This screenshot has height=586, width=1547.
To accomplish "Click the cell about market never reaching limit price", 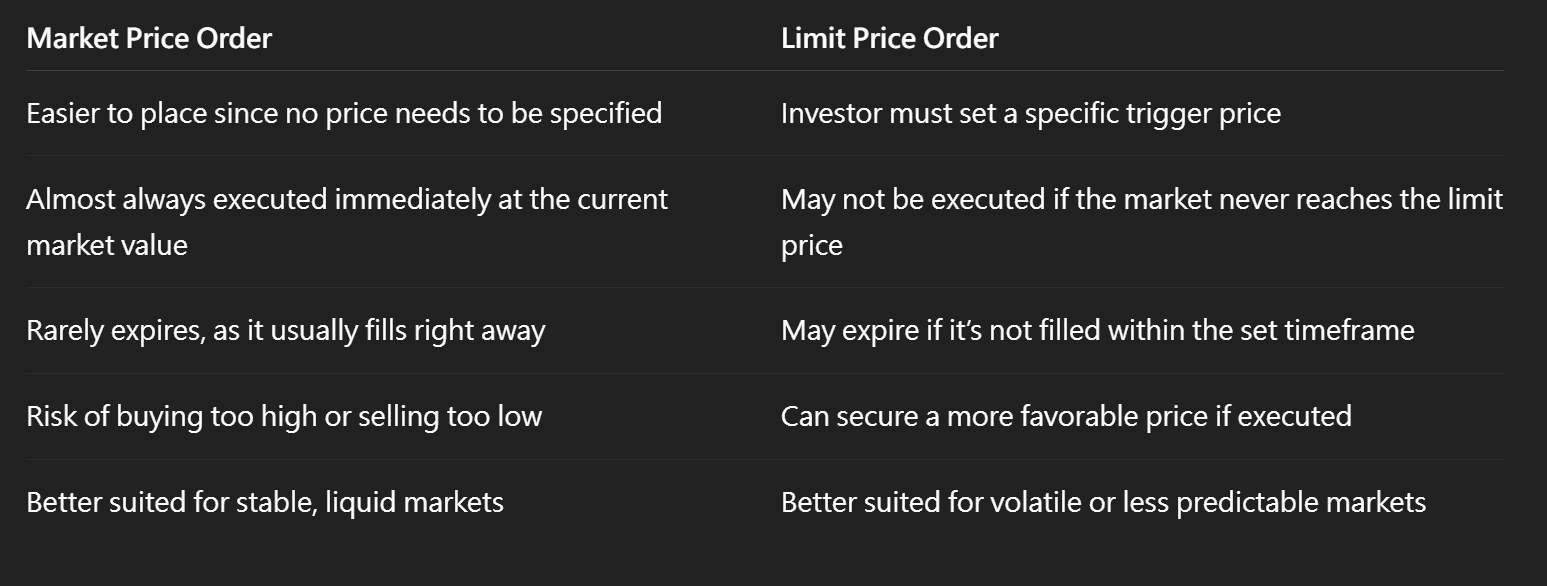I will pyautogui.click(x=1142, y=222).
